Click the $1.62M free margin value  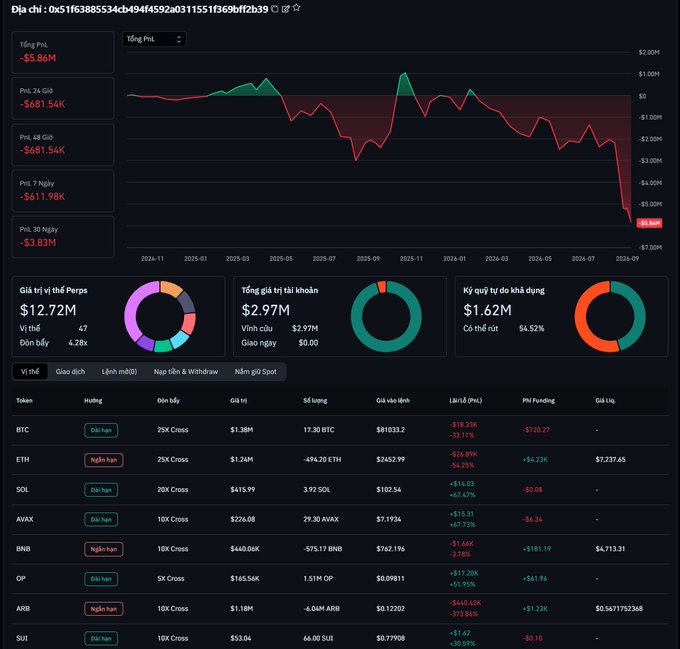tap(487, 310)
